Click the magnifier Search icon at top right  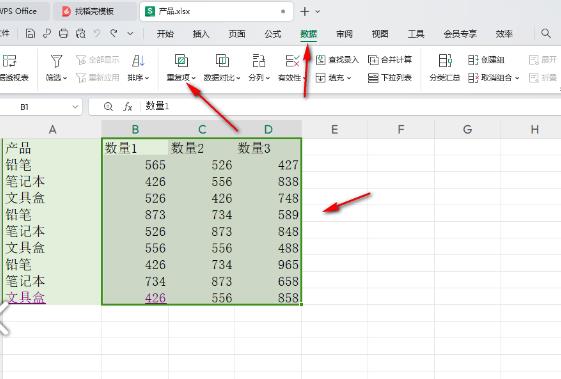point(546,34)
